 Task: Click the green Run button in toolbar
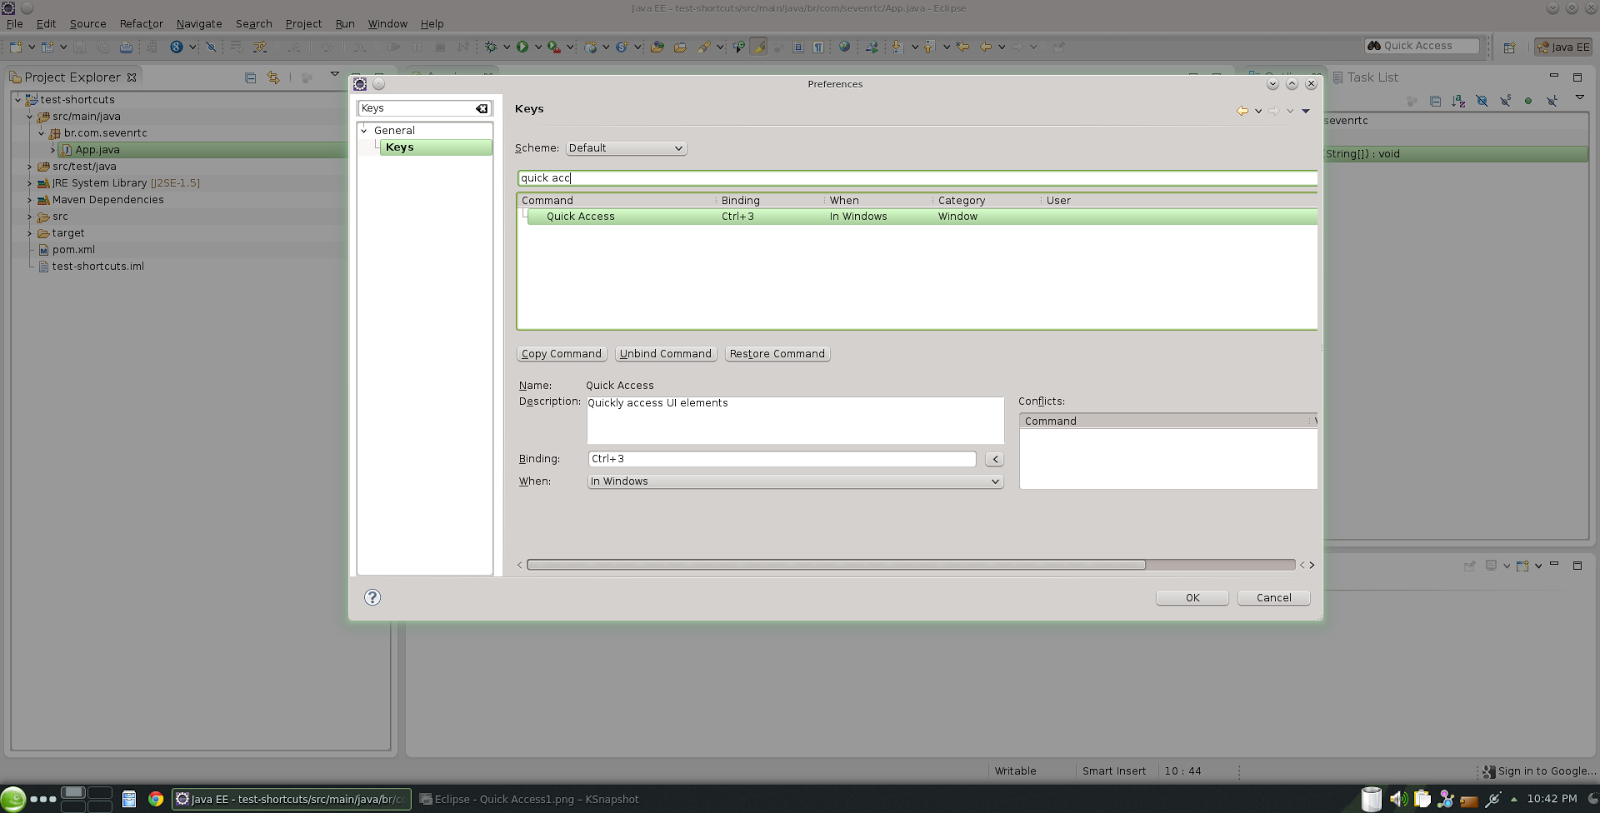(x=522, y=47)
